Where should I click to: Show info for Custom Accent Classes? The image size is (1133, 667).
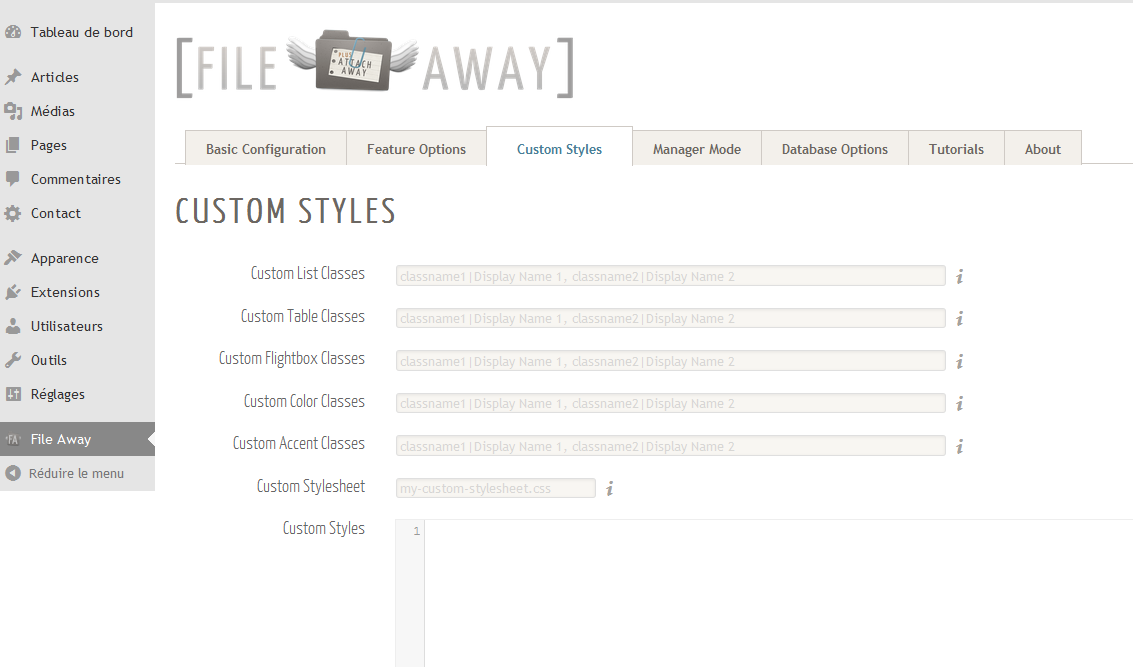tap(960, 447)
